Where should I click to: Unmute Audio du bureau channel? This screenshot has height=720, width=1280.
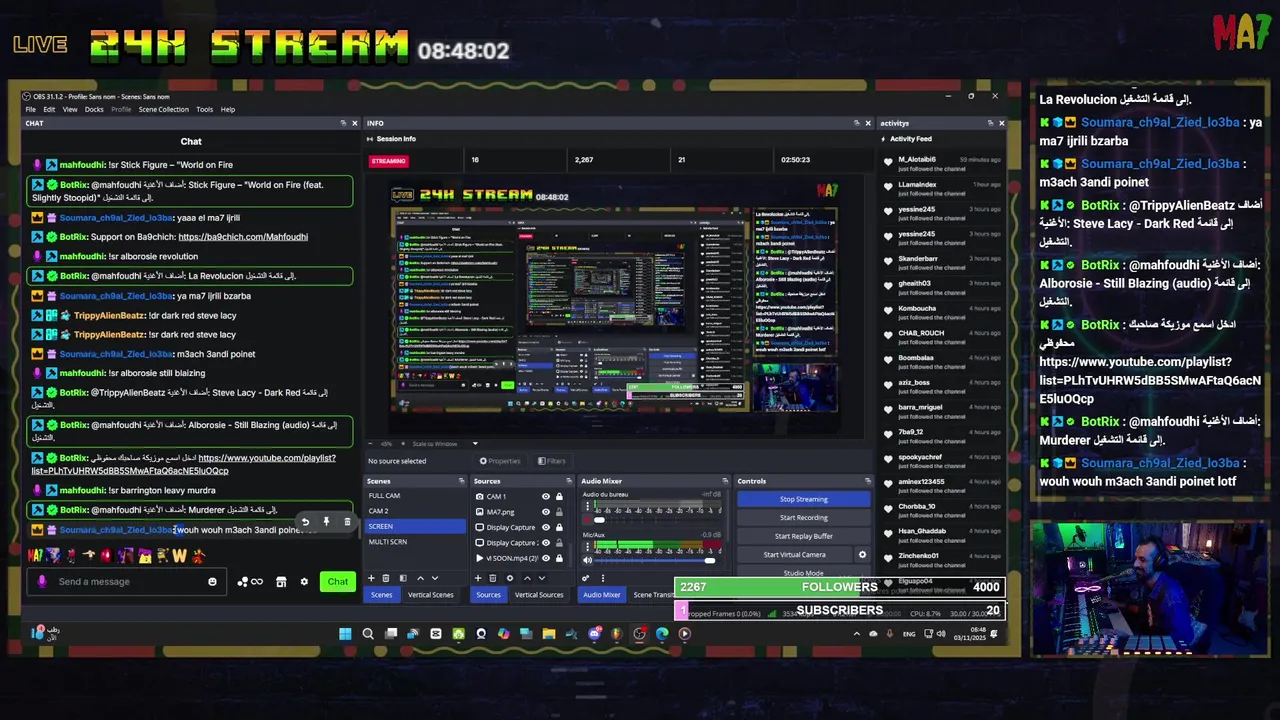tap(587, 520)
